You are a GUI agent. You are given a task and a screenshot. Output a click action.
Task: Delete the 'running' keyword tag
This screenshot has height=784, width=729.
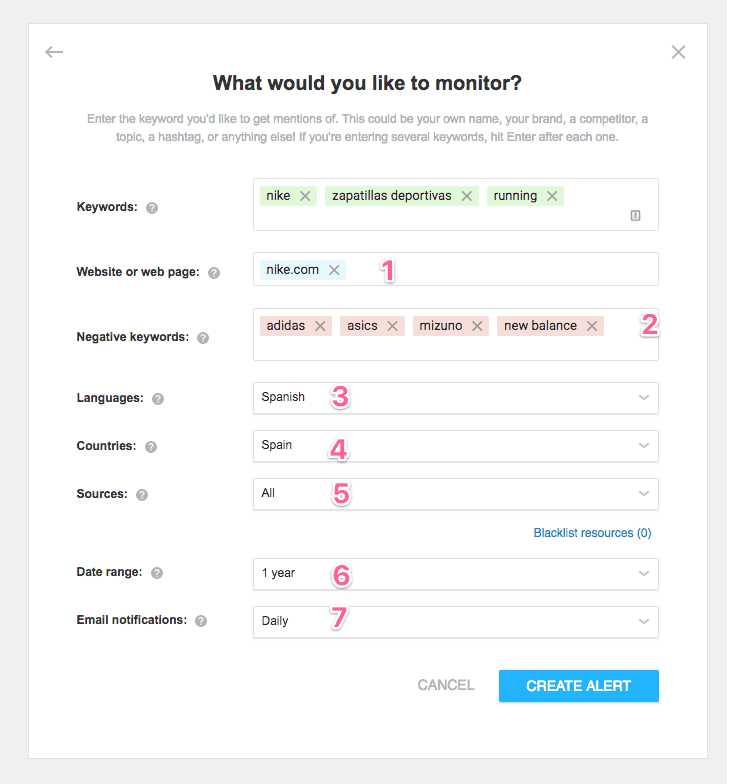tap(552, 196)
